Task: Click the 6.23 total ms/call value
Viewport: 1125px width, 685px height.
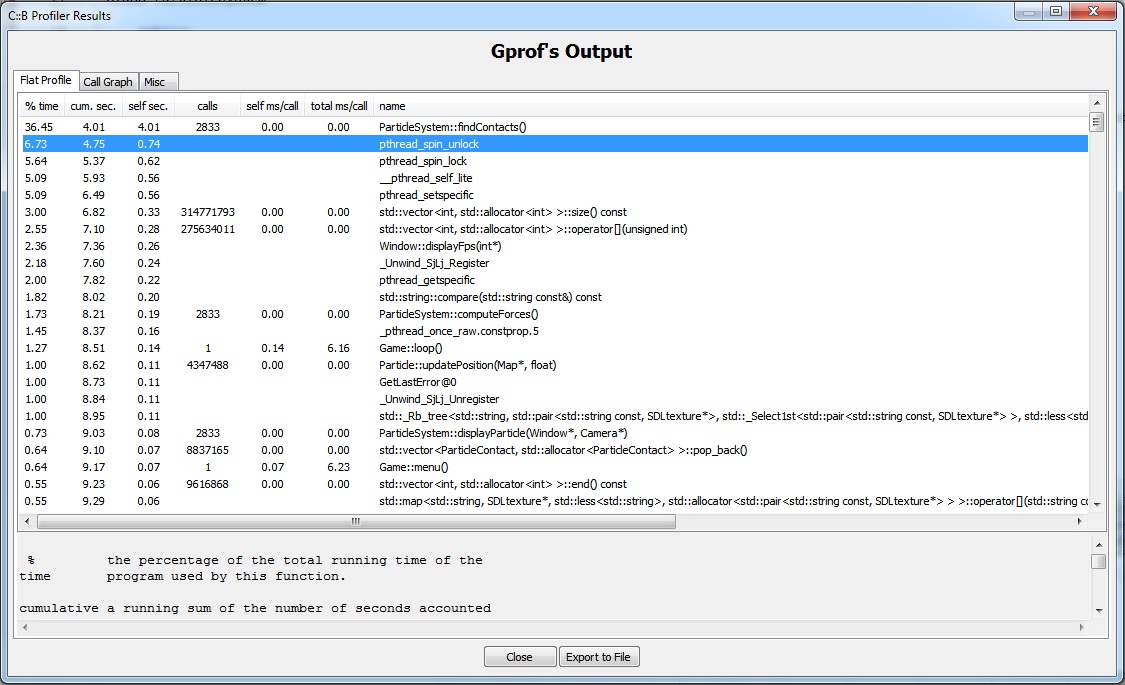Action: coord(339,468)
